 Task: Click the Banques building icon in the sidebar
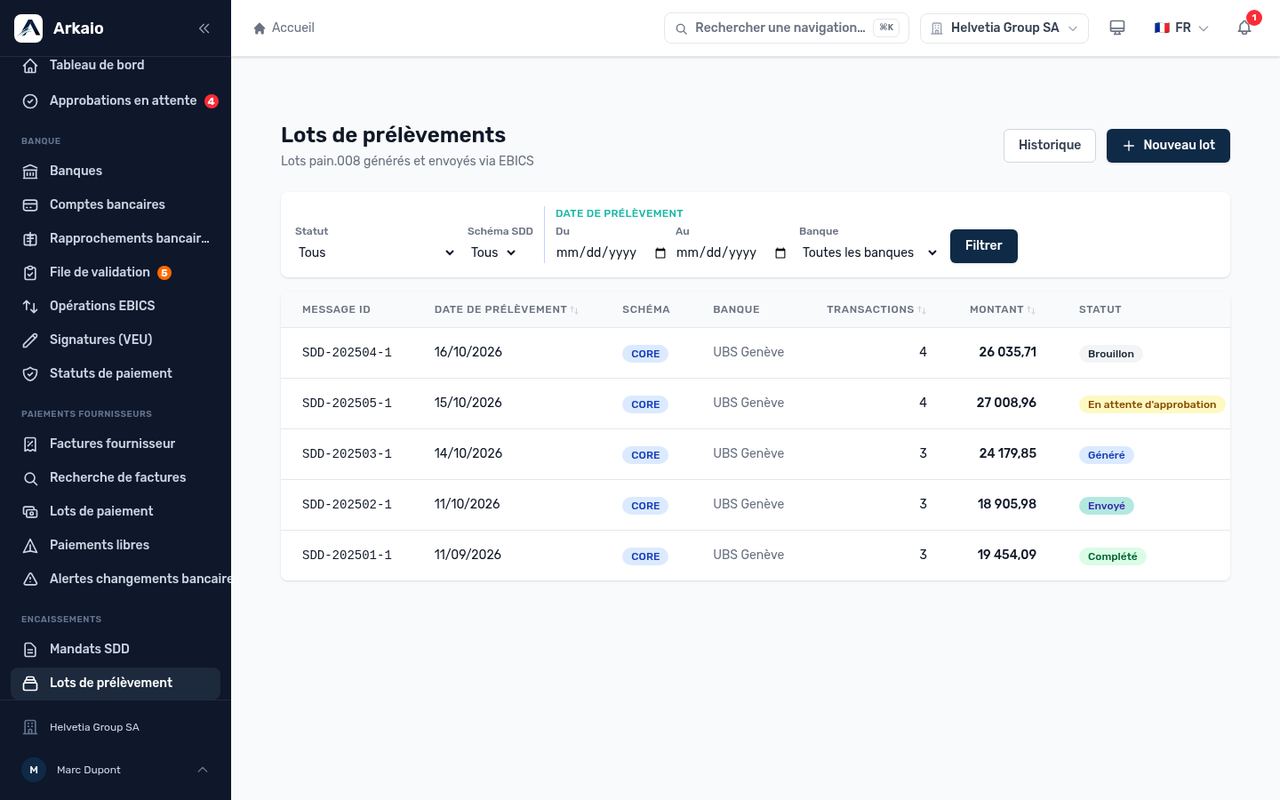(x=30, y=171)
